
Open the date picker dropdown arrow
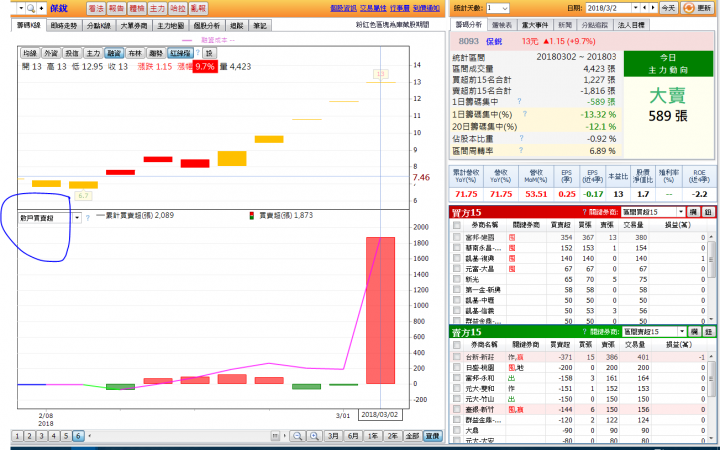636,8
